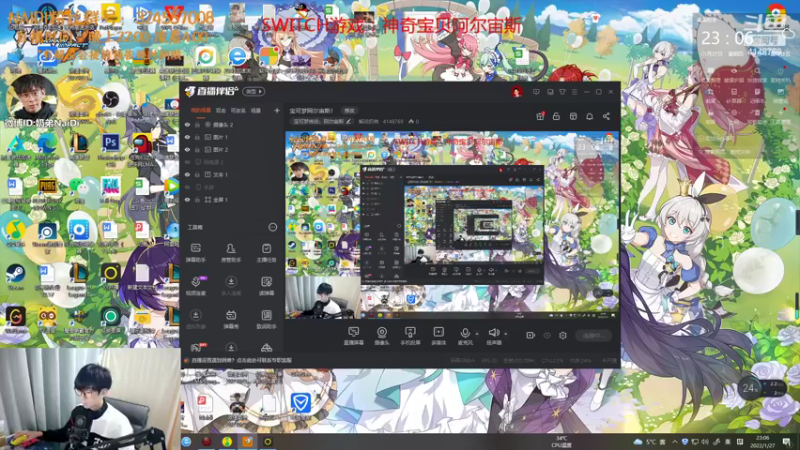
Task: Click the unlock padlock icon above preview
Action: pyautogui.click(x=556, y=116)
